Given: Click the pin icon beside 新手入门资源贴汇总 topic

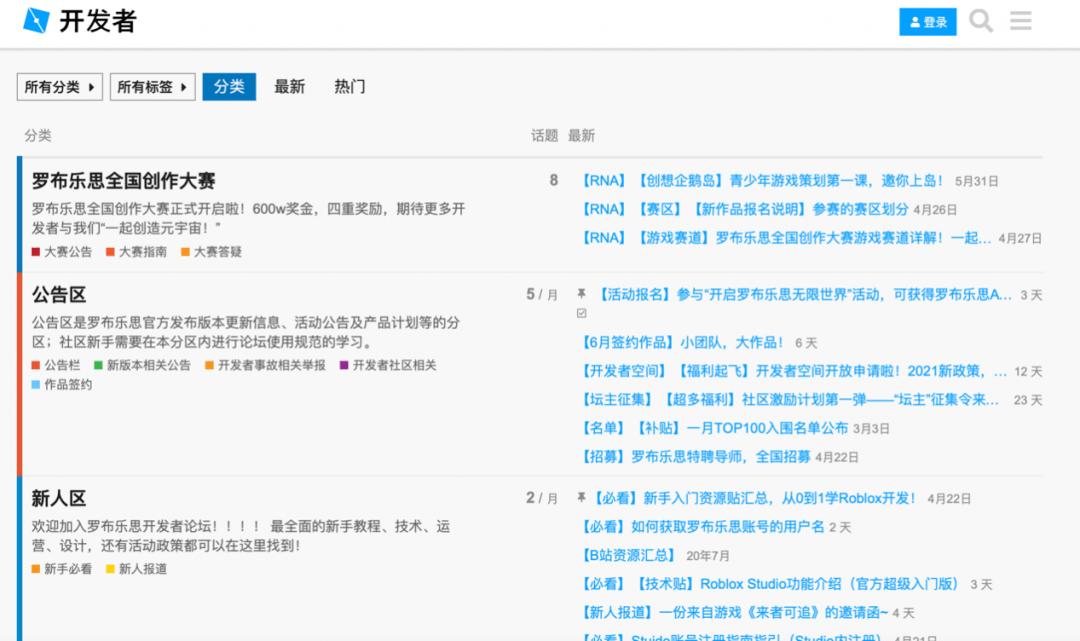Looking at the screenshot, I should (x=581, y=498).
